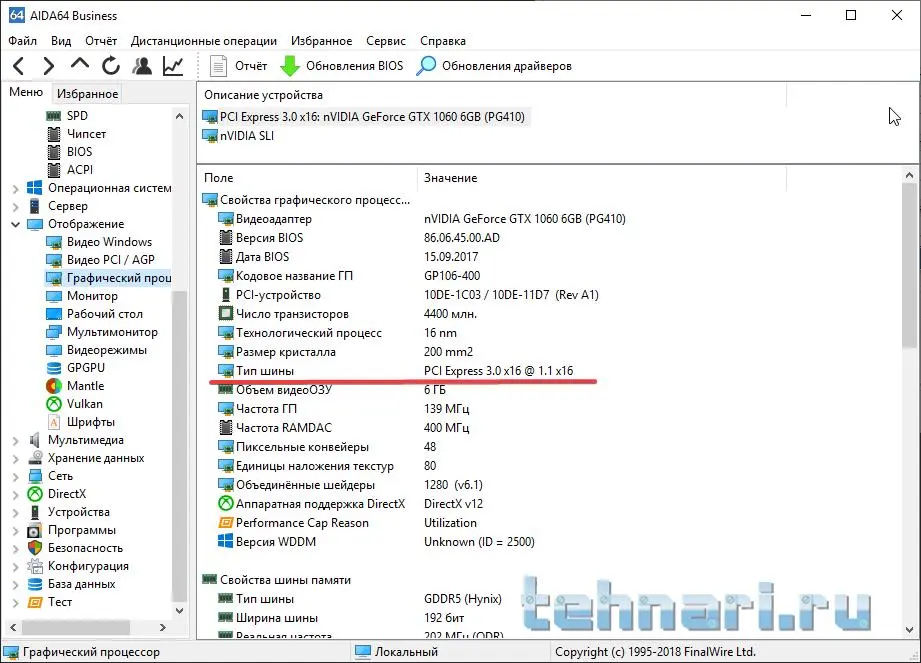Screen dimensions: 921x663
Task: Click the Монитор icon
Action: click(53, 296)
